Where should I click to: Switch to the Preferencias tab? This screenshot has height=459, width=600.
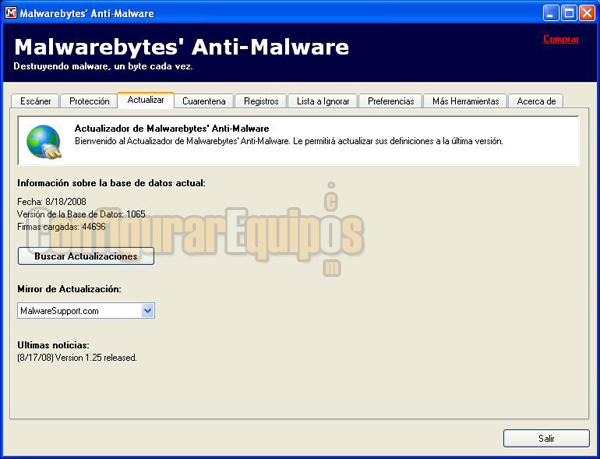391,101
